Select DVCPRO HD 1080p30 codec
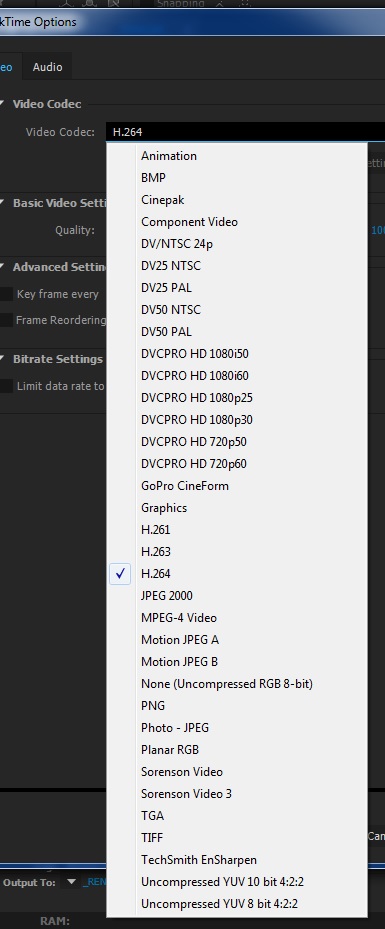This screenshot has width=385, height=929. point(237,419)
